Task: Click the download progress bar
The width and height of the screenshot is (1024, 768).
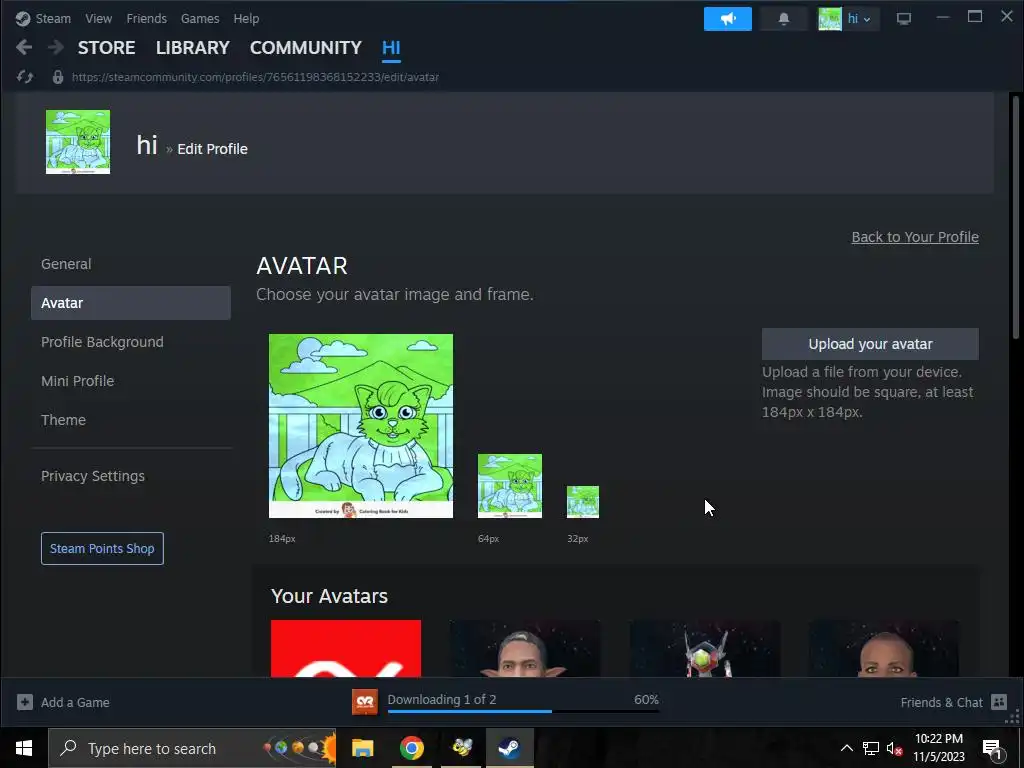Action: (x=523, y=711)
